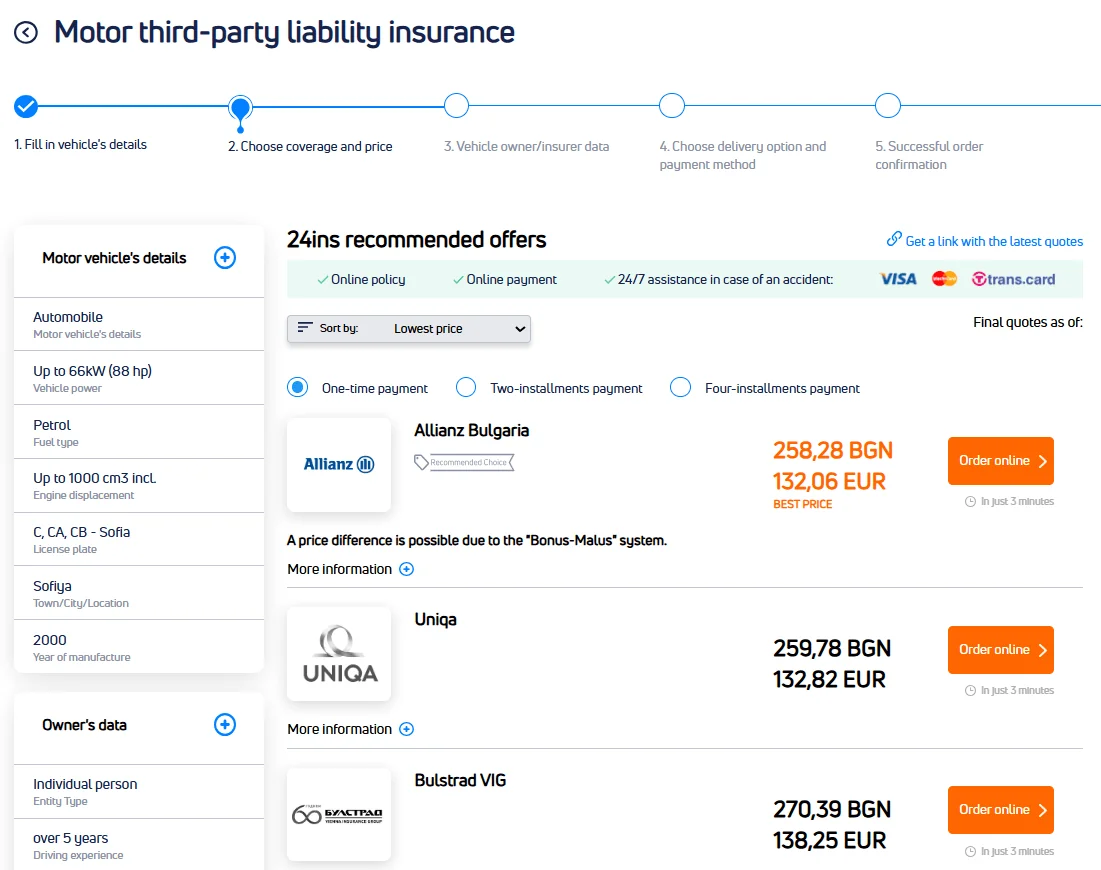This screenshot has width=1101, height=870.
Task: Select One-time payment option
Action: point(297,387)
